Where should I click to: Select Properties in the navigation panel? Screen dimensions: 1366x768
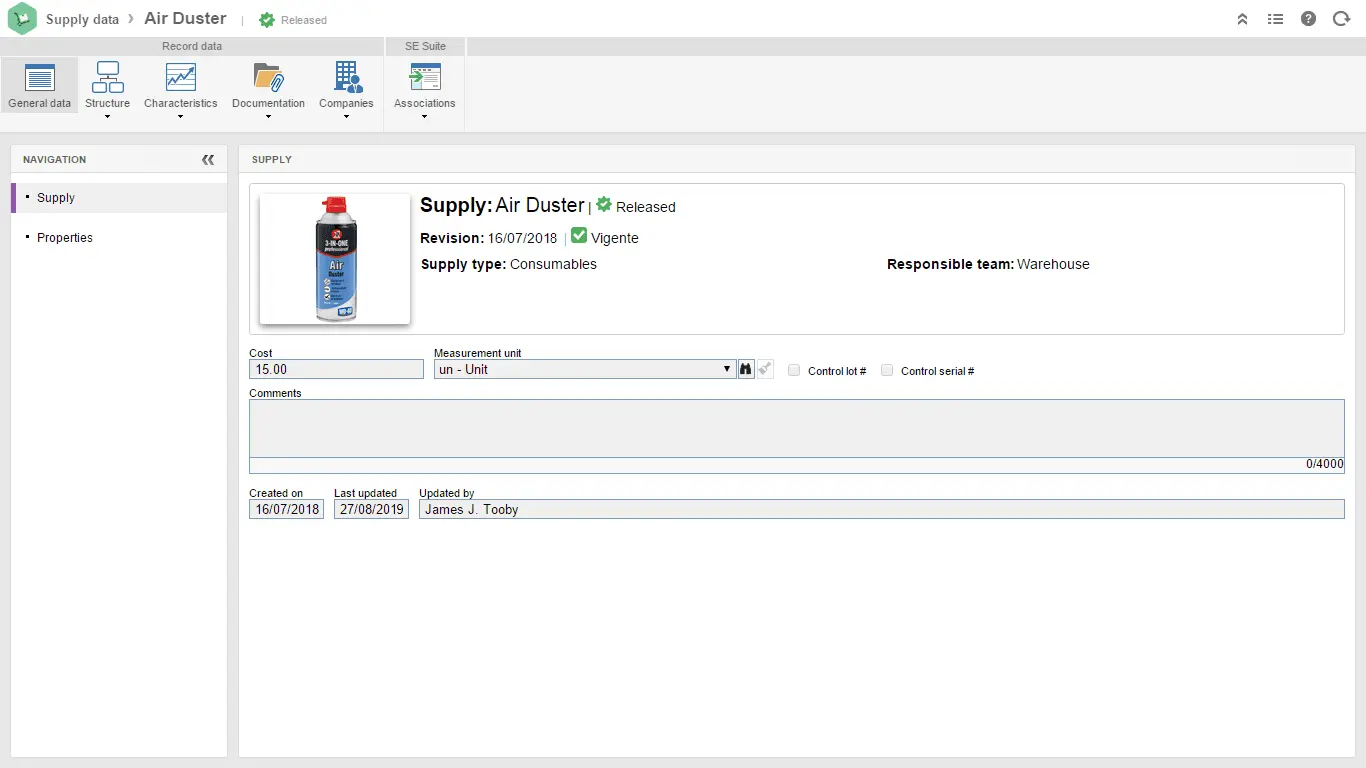pyautogui.click(x=65, y=238)
